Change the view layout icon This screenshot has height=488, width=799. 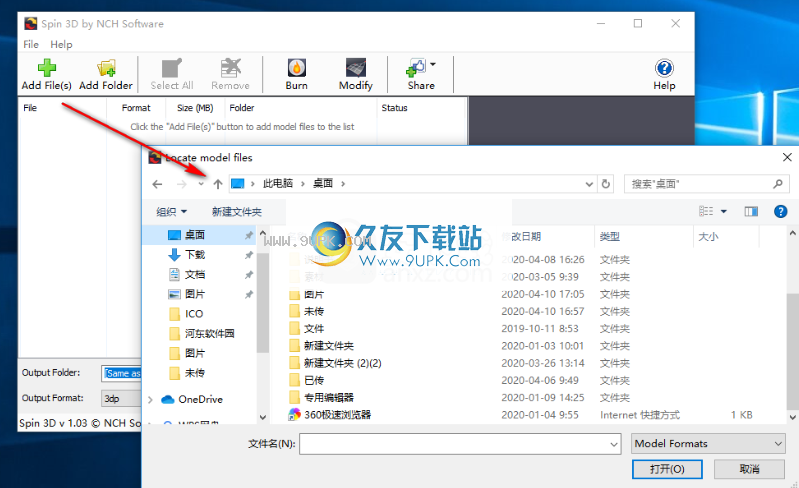click(x=706, y=211)
